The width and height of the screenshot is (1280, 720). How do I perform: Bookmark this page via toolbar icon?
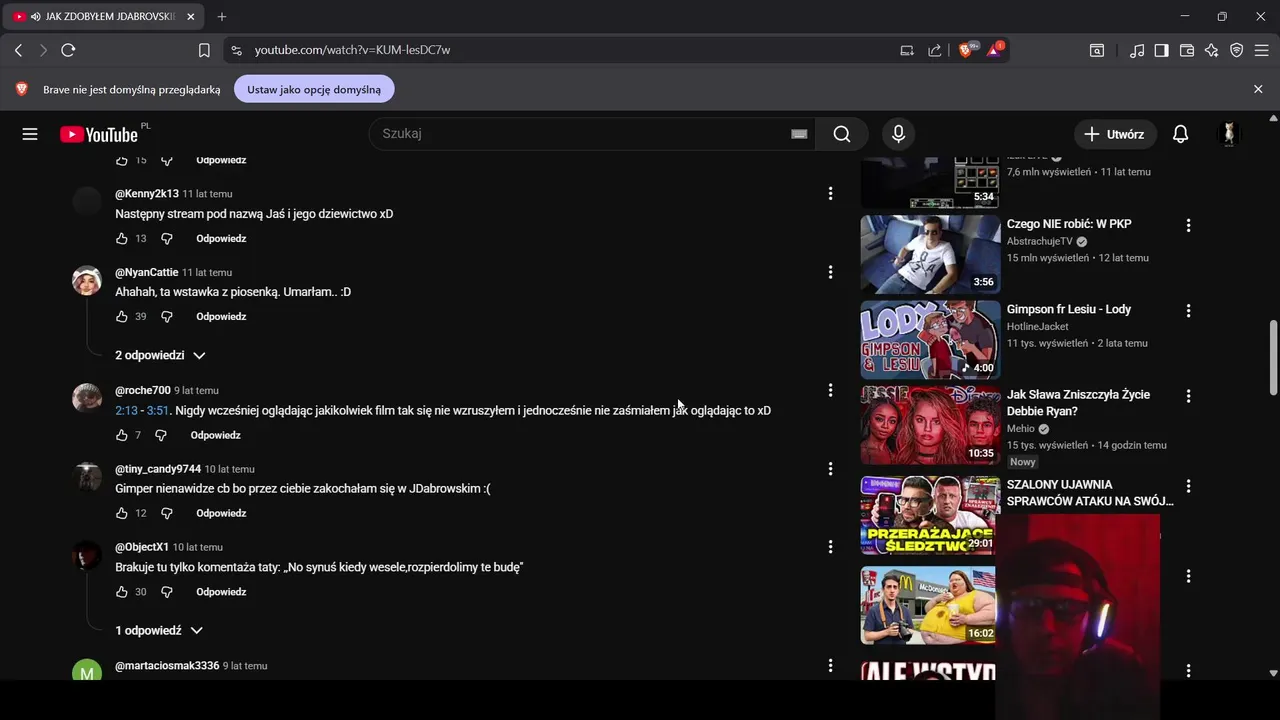[x=204, y=50]
